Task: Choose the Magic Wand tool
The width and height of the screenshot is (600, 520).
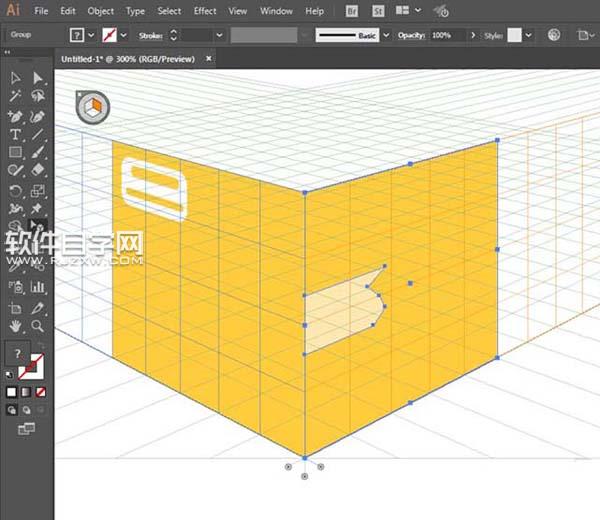Action: click(15, 96)
